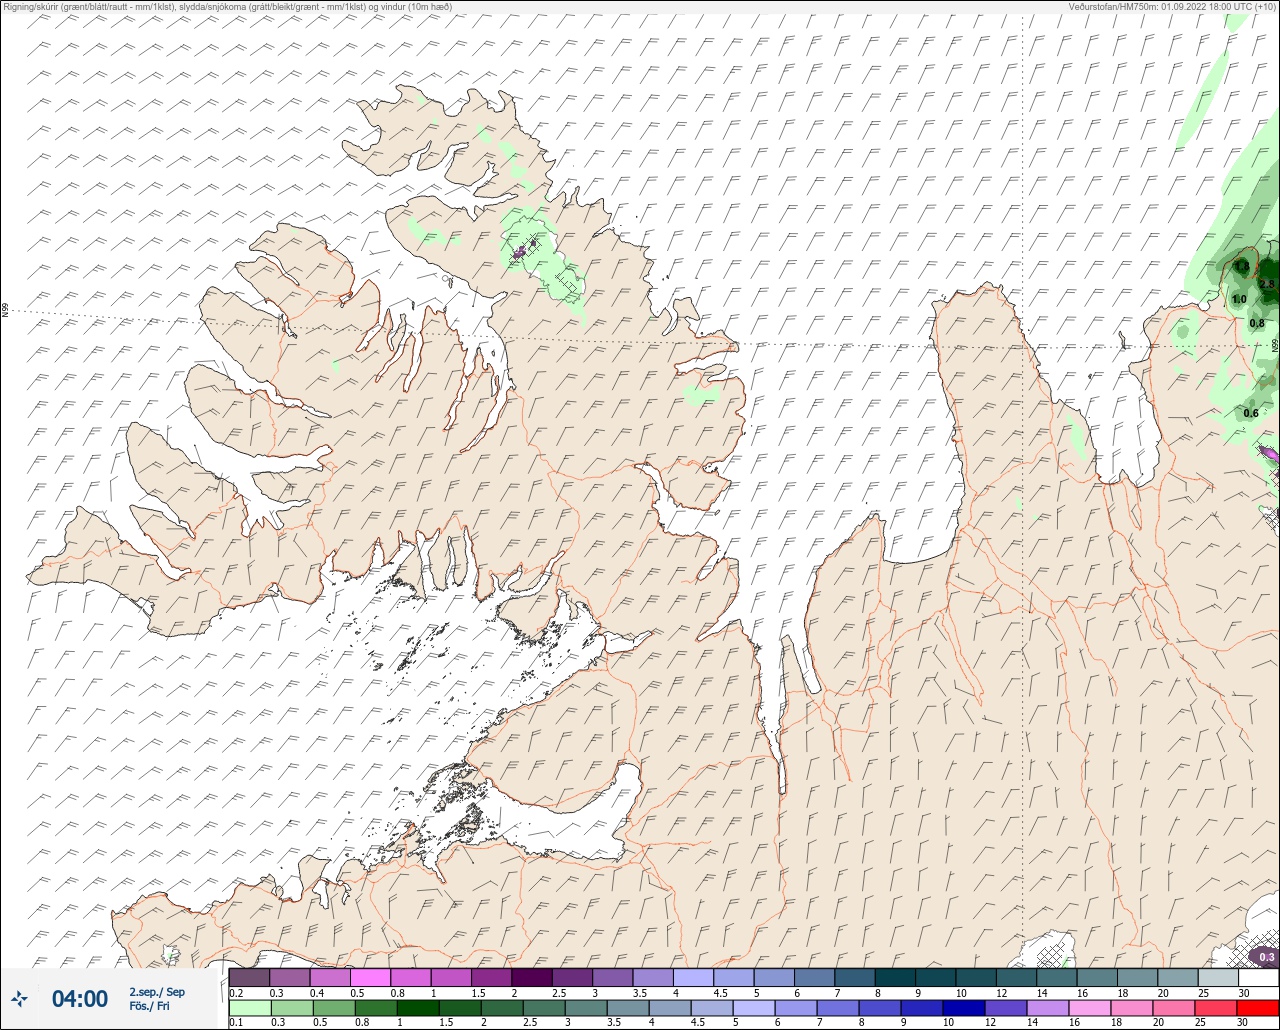The height and width of the screenshot is (1030, 1280).
Task: Click the brightest pink swatch in snow legend
Action: tap(370, 977)
